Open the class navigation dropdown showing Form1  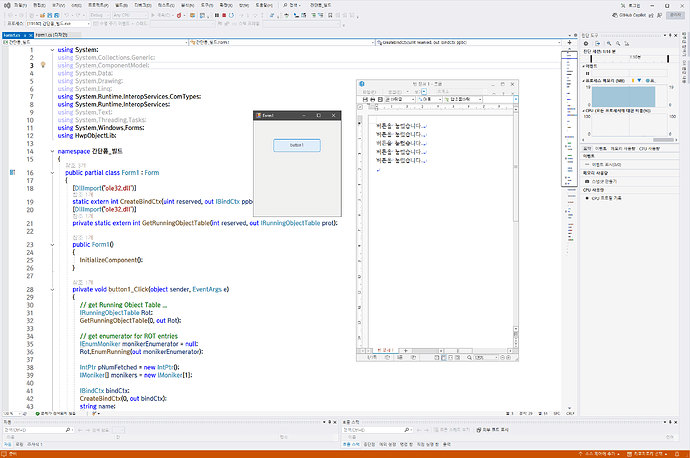282,42
